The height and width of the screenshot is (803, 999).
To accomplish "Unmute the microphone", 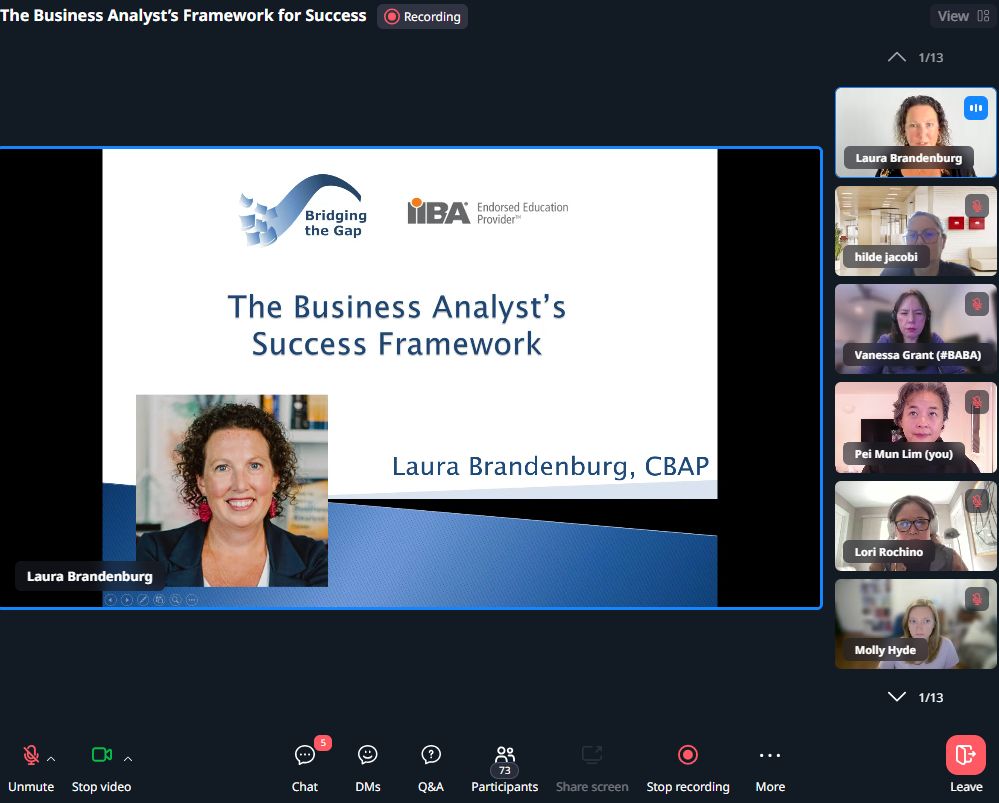I will coord(31,765).
